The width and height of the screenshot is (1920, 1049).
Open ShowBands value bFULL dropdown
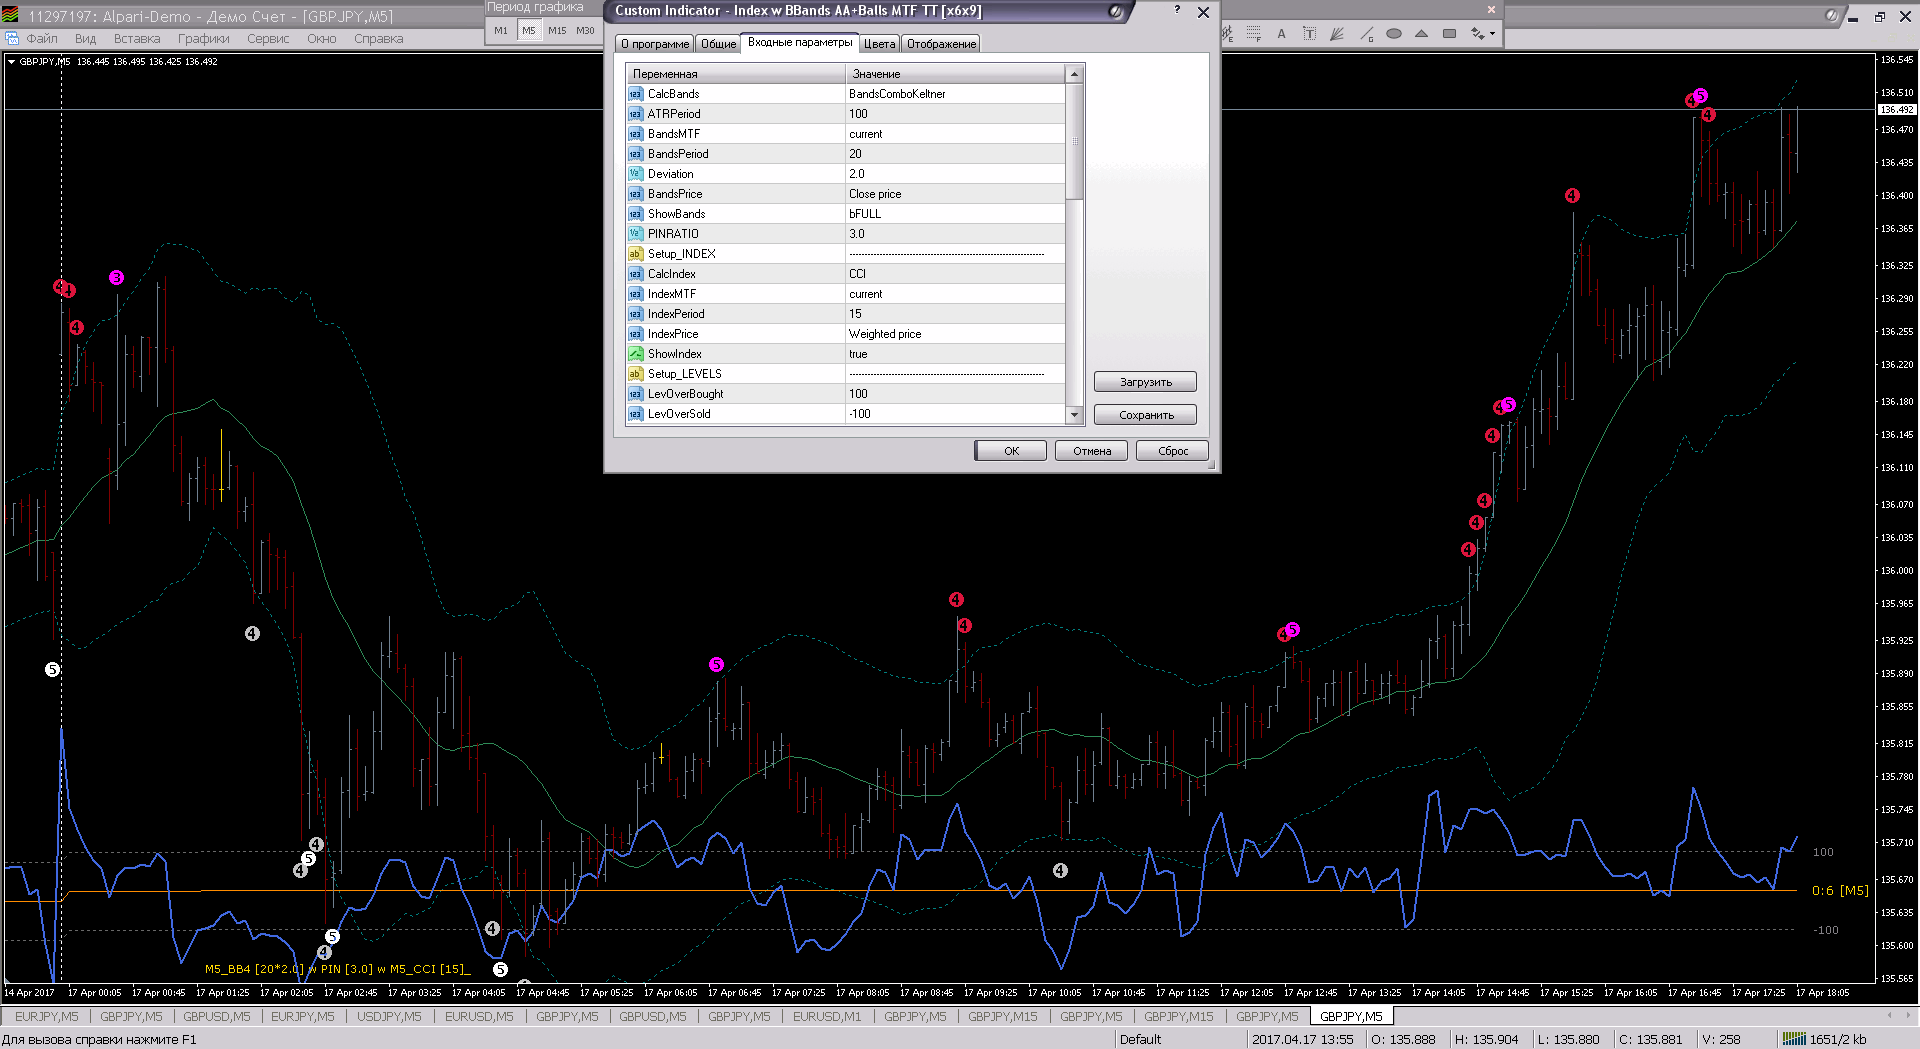955,214
